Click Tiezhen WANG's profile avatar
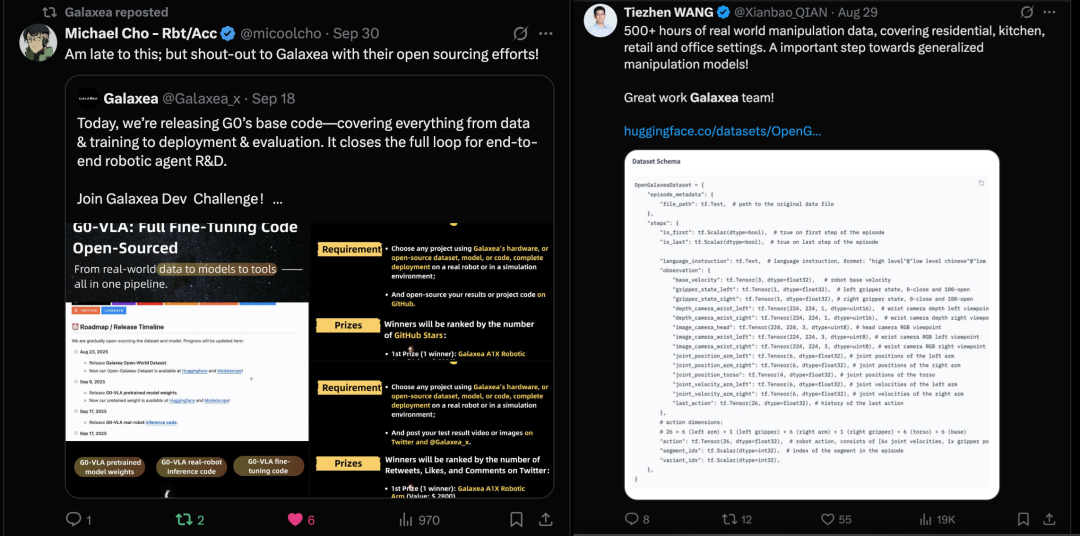The image size is (1080, 536). tap(600, 19)
